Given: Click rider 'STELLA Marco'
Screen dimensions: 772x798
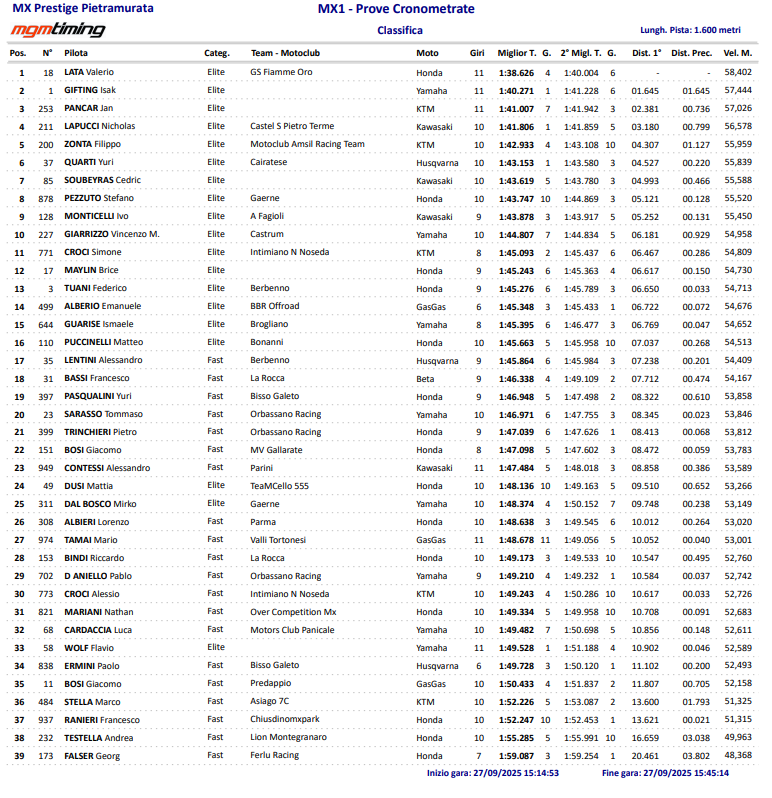Looking at the screenshot, I should (x=93, y=702).
